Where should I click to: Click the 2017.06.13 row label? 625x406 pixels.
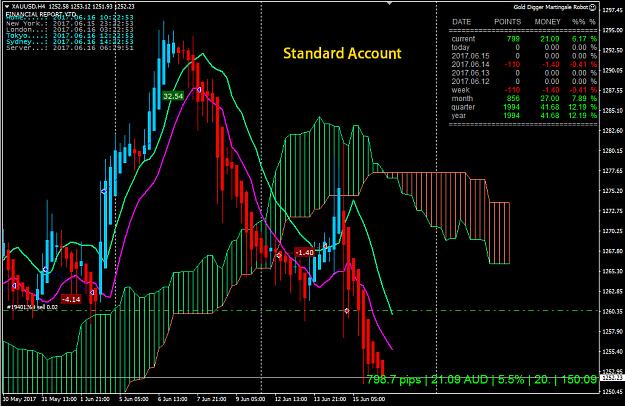470,73
